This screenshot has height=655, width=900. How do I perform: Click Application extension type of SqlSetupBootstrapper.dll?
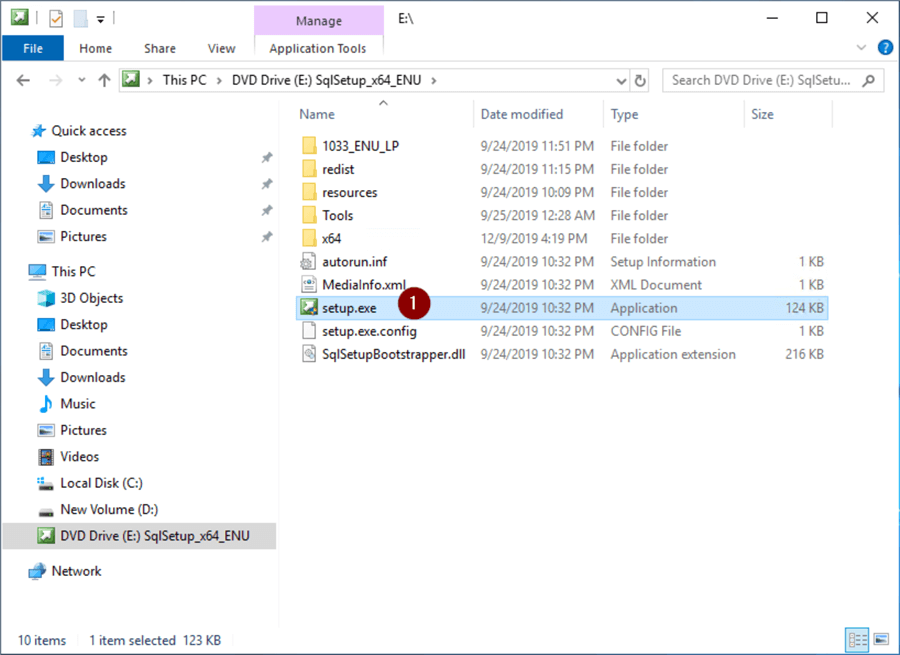click(x=673, y=354)
